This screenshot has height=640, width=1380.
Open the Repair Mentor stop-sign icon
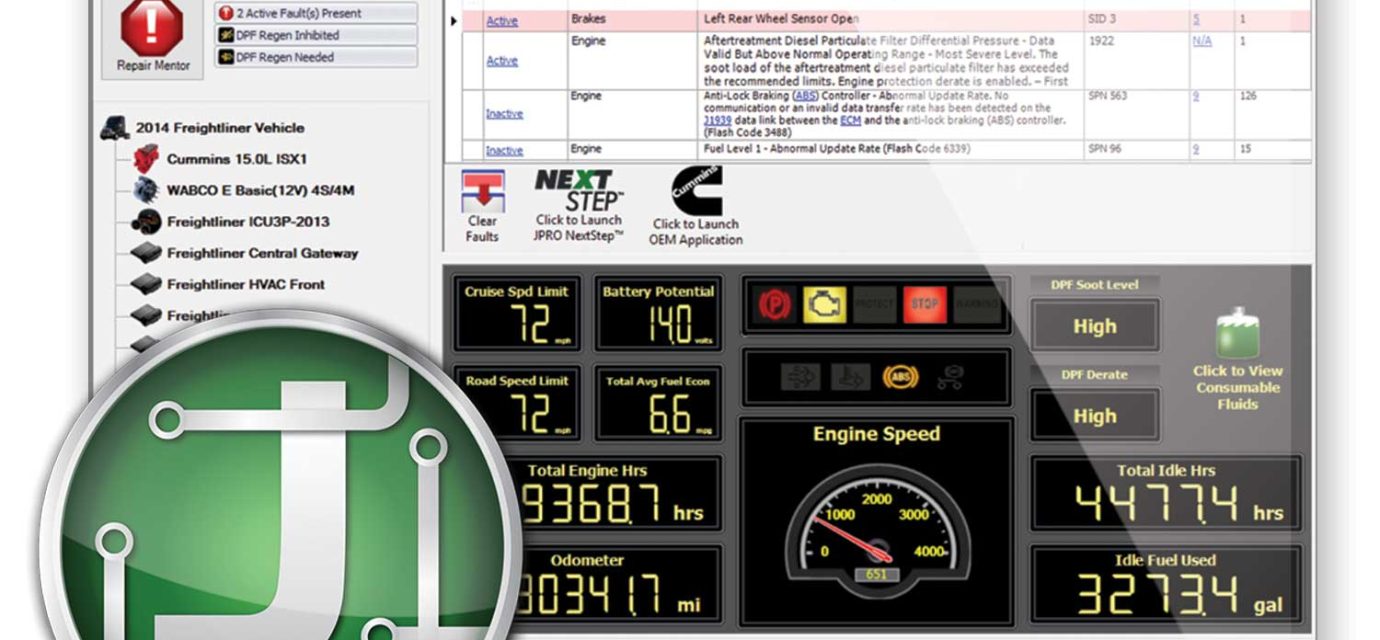pos(152,27)
